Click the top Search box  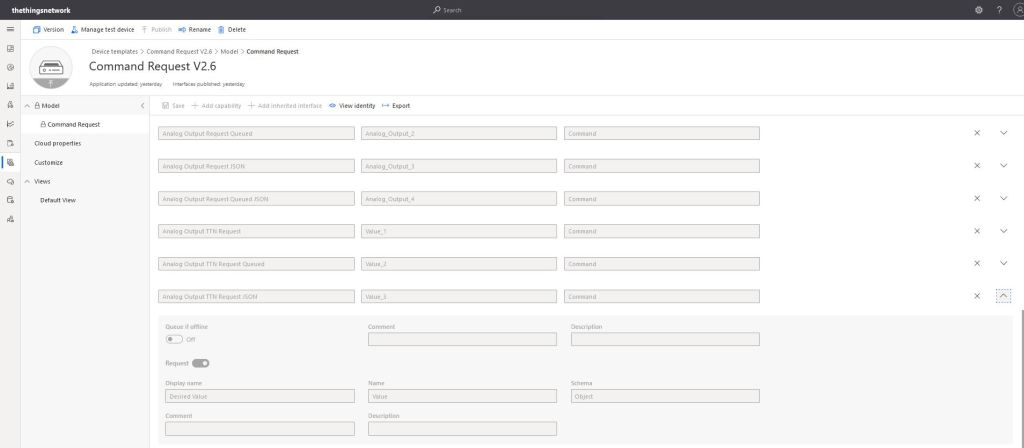point(511,9)
